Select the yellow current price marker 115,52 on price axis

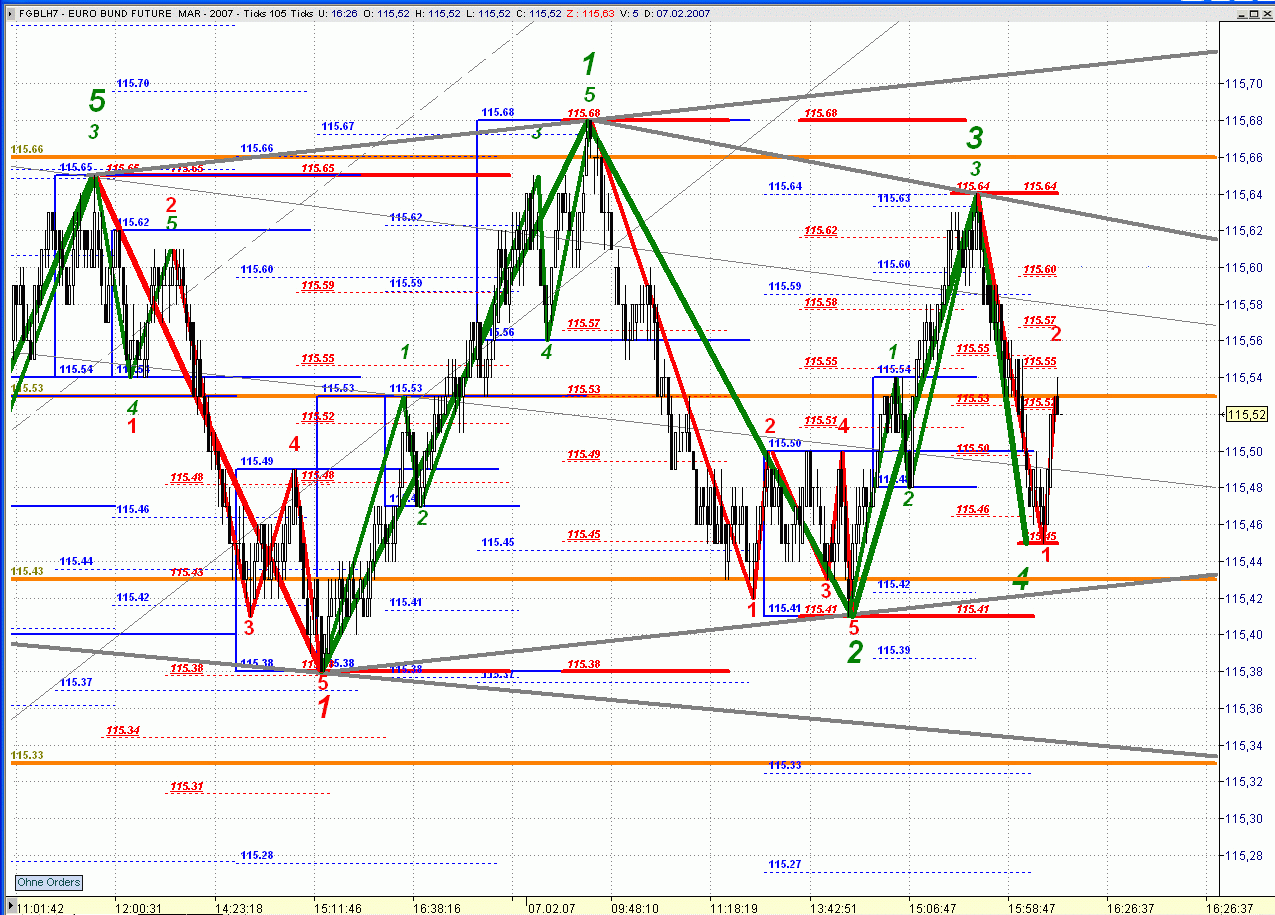tap(1247, 415)
